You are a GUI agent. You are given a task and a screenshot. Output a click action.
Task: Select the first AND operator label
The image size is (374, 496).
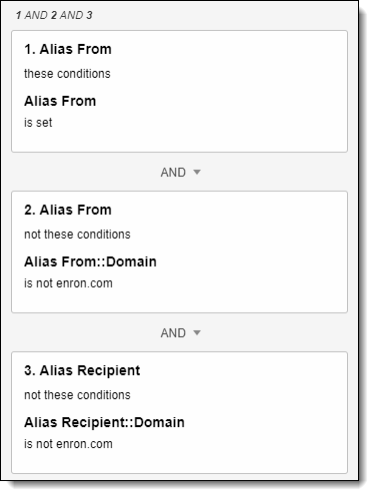click(x=173, y=172)
